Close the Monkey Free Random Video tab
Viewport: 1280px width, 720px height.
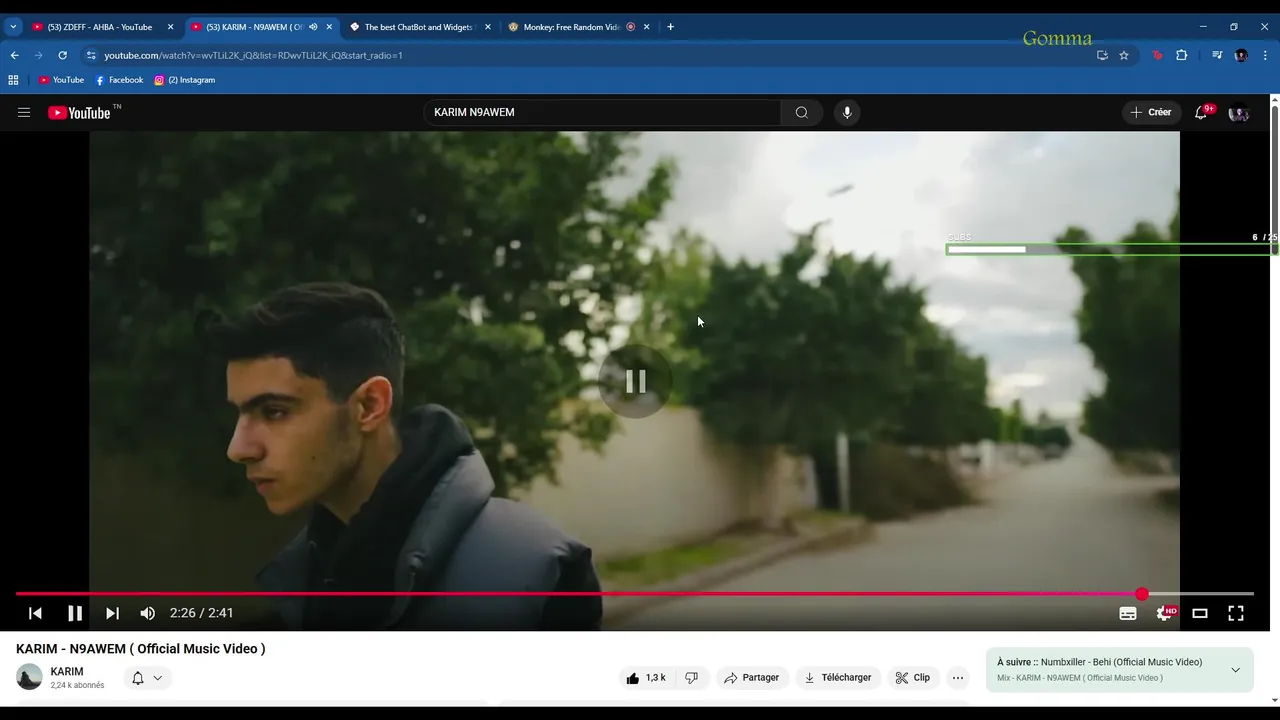(647, 27)
